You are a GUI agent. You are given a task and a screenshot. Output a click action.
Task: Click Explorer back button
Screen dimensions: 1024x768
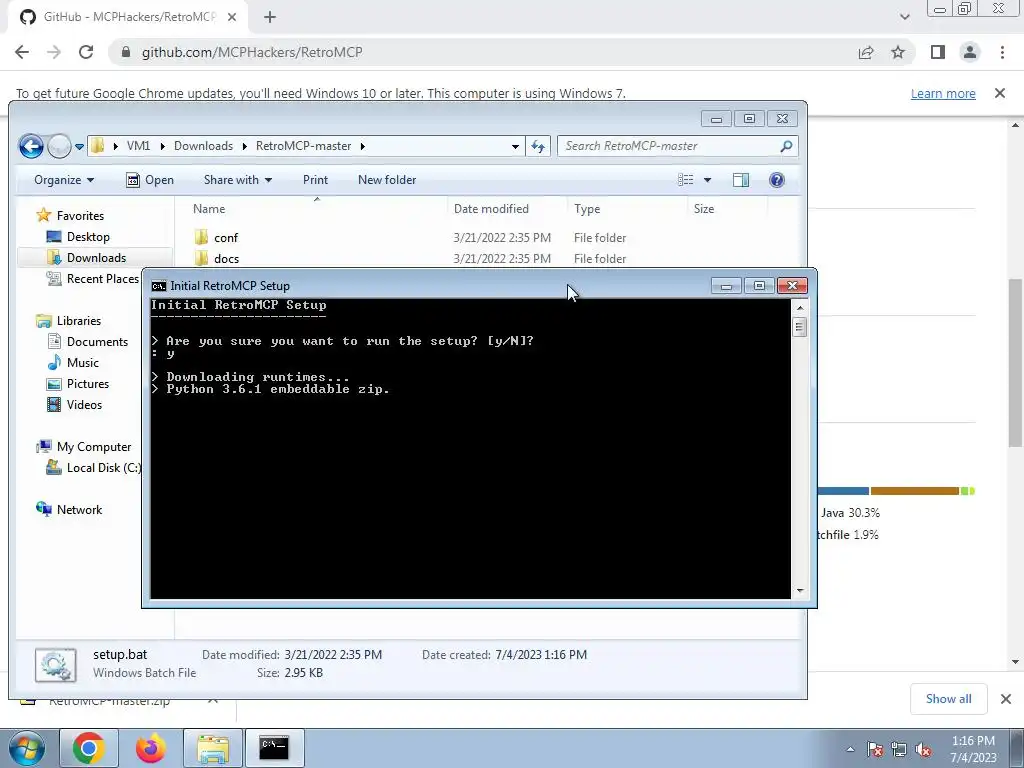tap(31, 146)
